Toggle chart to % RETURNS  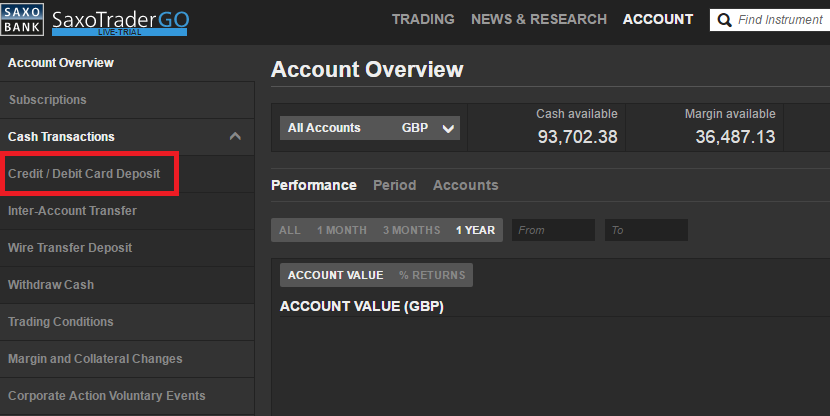(432, 275)
